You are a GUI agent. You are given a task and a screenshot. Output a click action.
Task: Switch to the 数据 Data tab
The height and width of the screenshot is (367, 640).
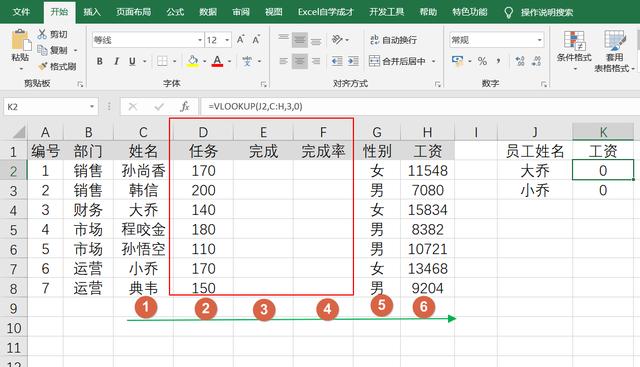coord(208,12)
